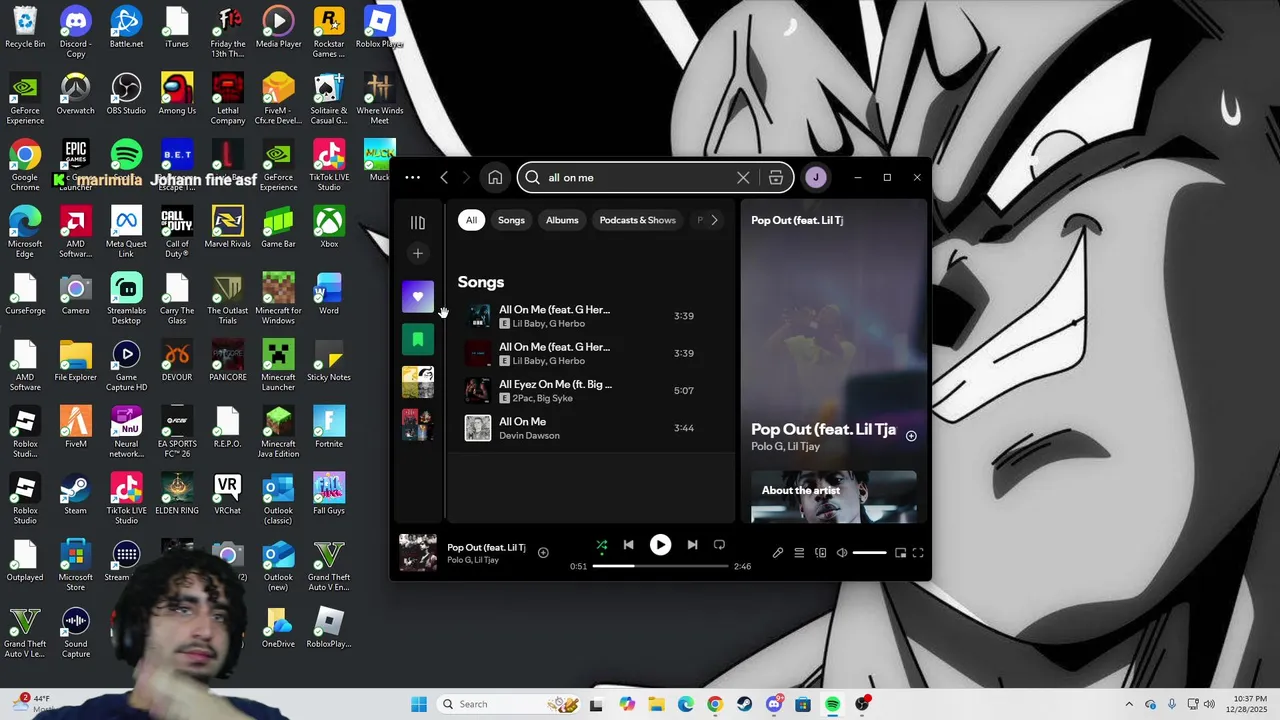Switch Spotify to full screen
Viewport: 1280px width, 720px height.
click(918, 553)
